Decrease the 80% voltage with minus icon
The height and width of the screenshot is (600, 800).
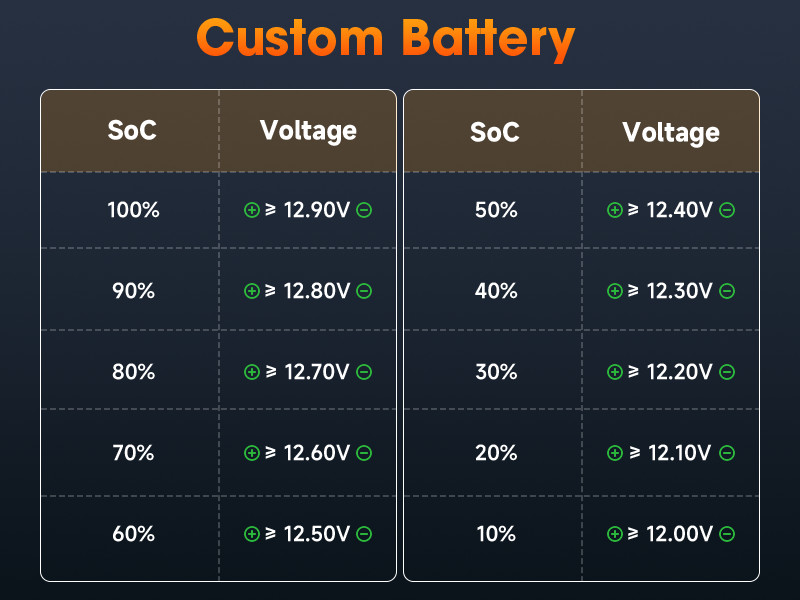click(x=365, y=372)
